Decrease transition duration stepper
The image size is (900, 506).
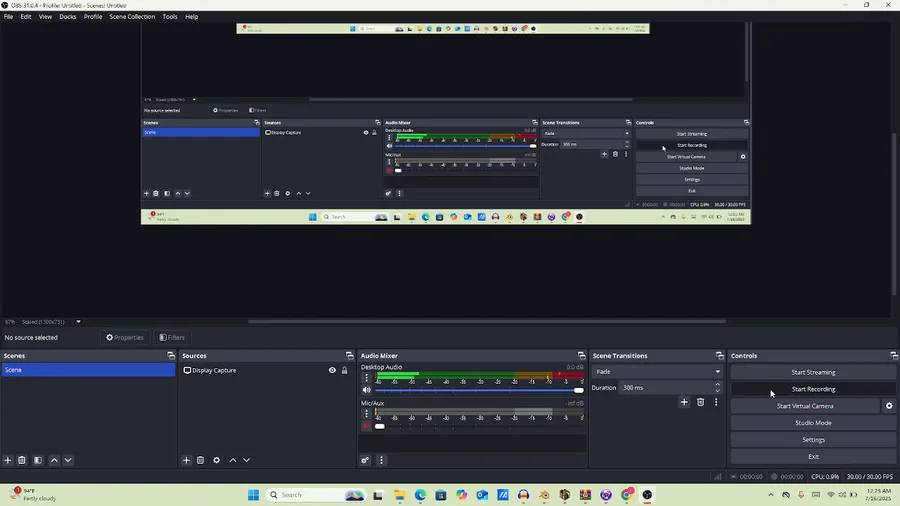point(717,391)
